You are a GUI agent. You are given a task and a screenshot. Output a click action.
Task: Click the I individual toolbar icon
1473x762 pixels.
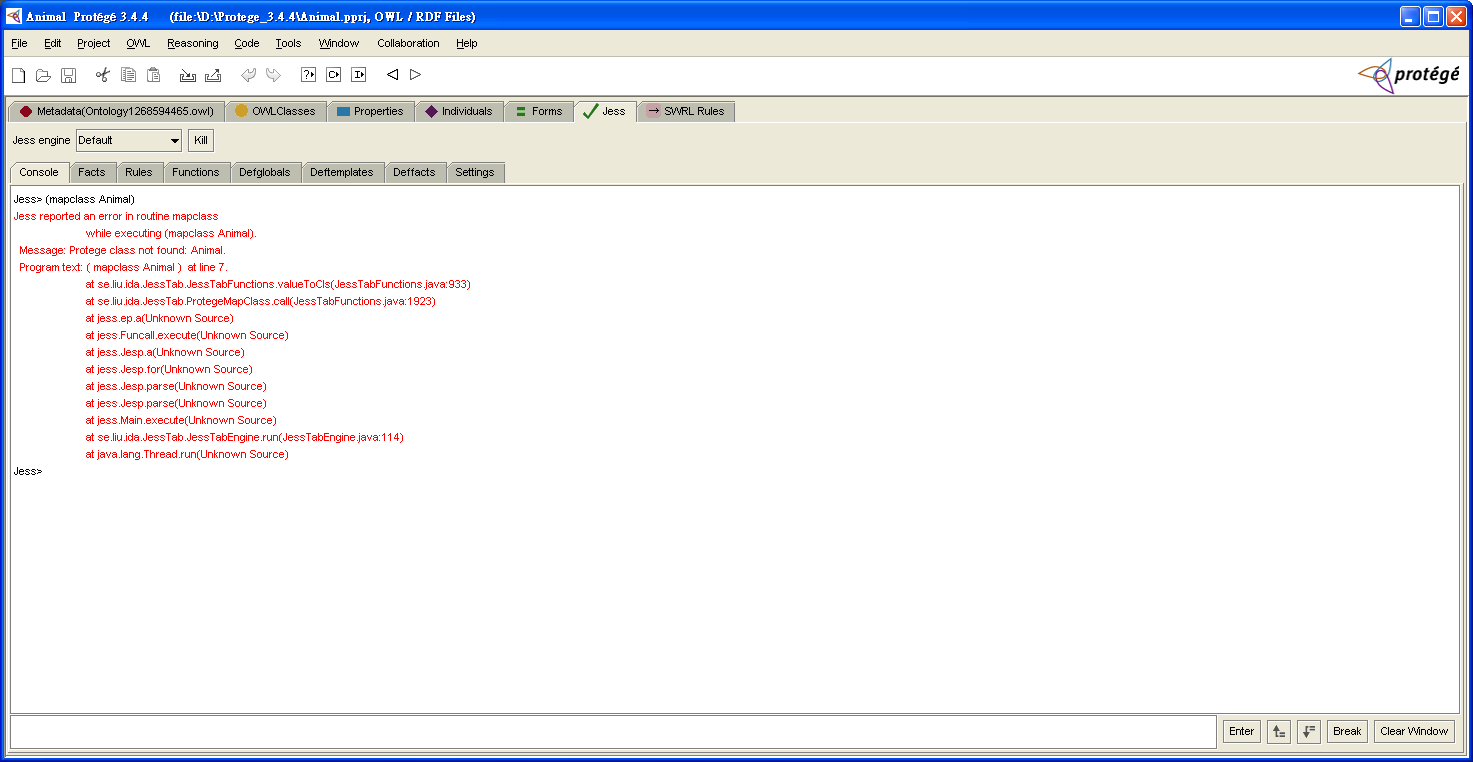click(x=359, y=75)
